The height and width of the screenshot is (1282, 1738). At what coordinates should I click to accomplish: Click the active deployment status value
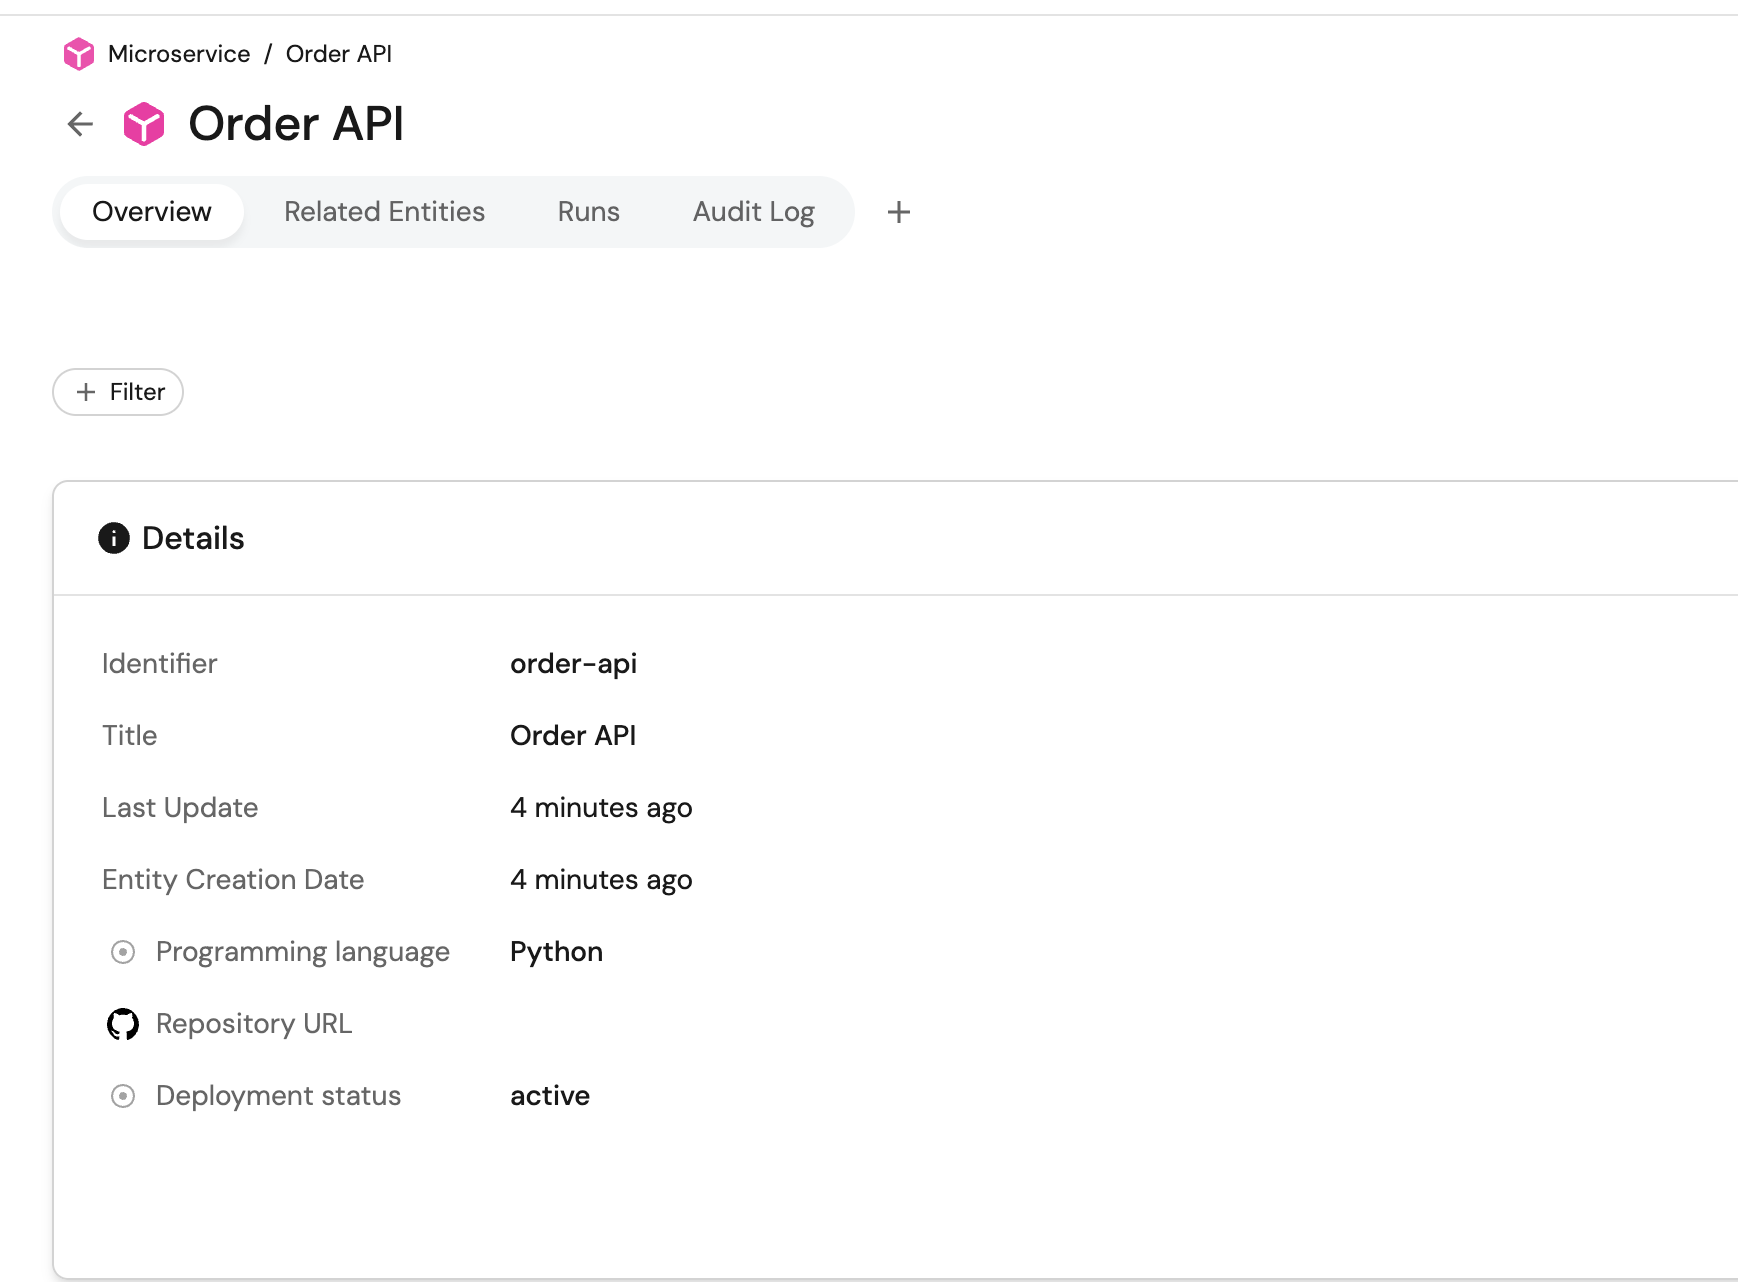point(550,1096)
